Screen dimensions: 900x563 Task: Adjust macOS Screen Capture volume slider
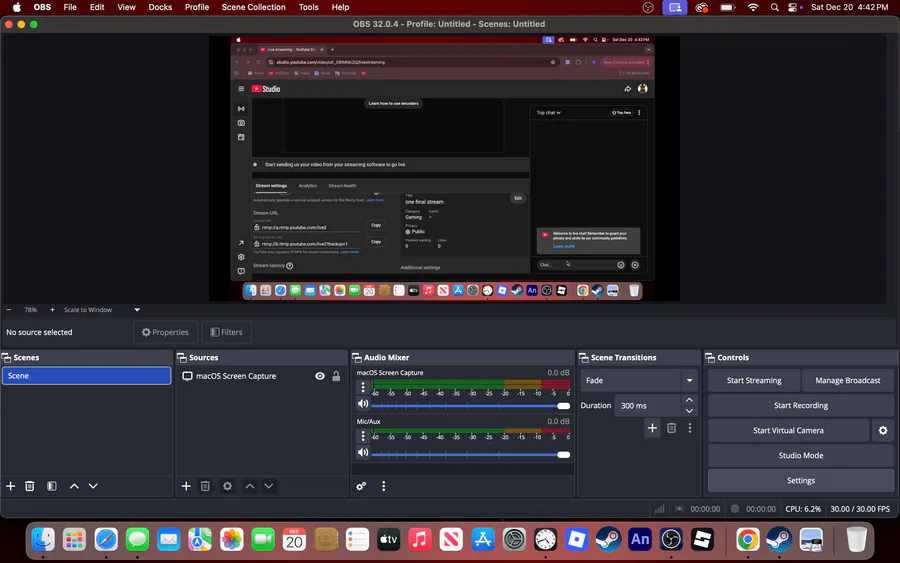[470, 406]
